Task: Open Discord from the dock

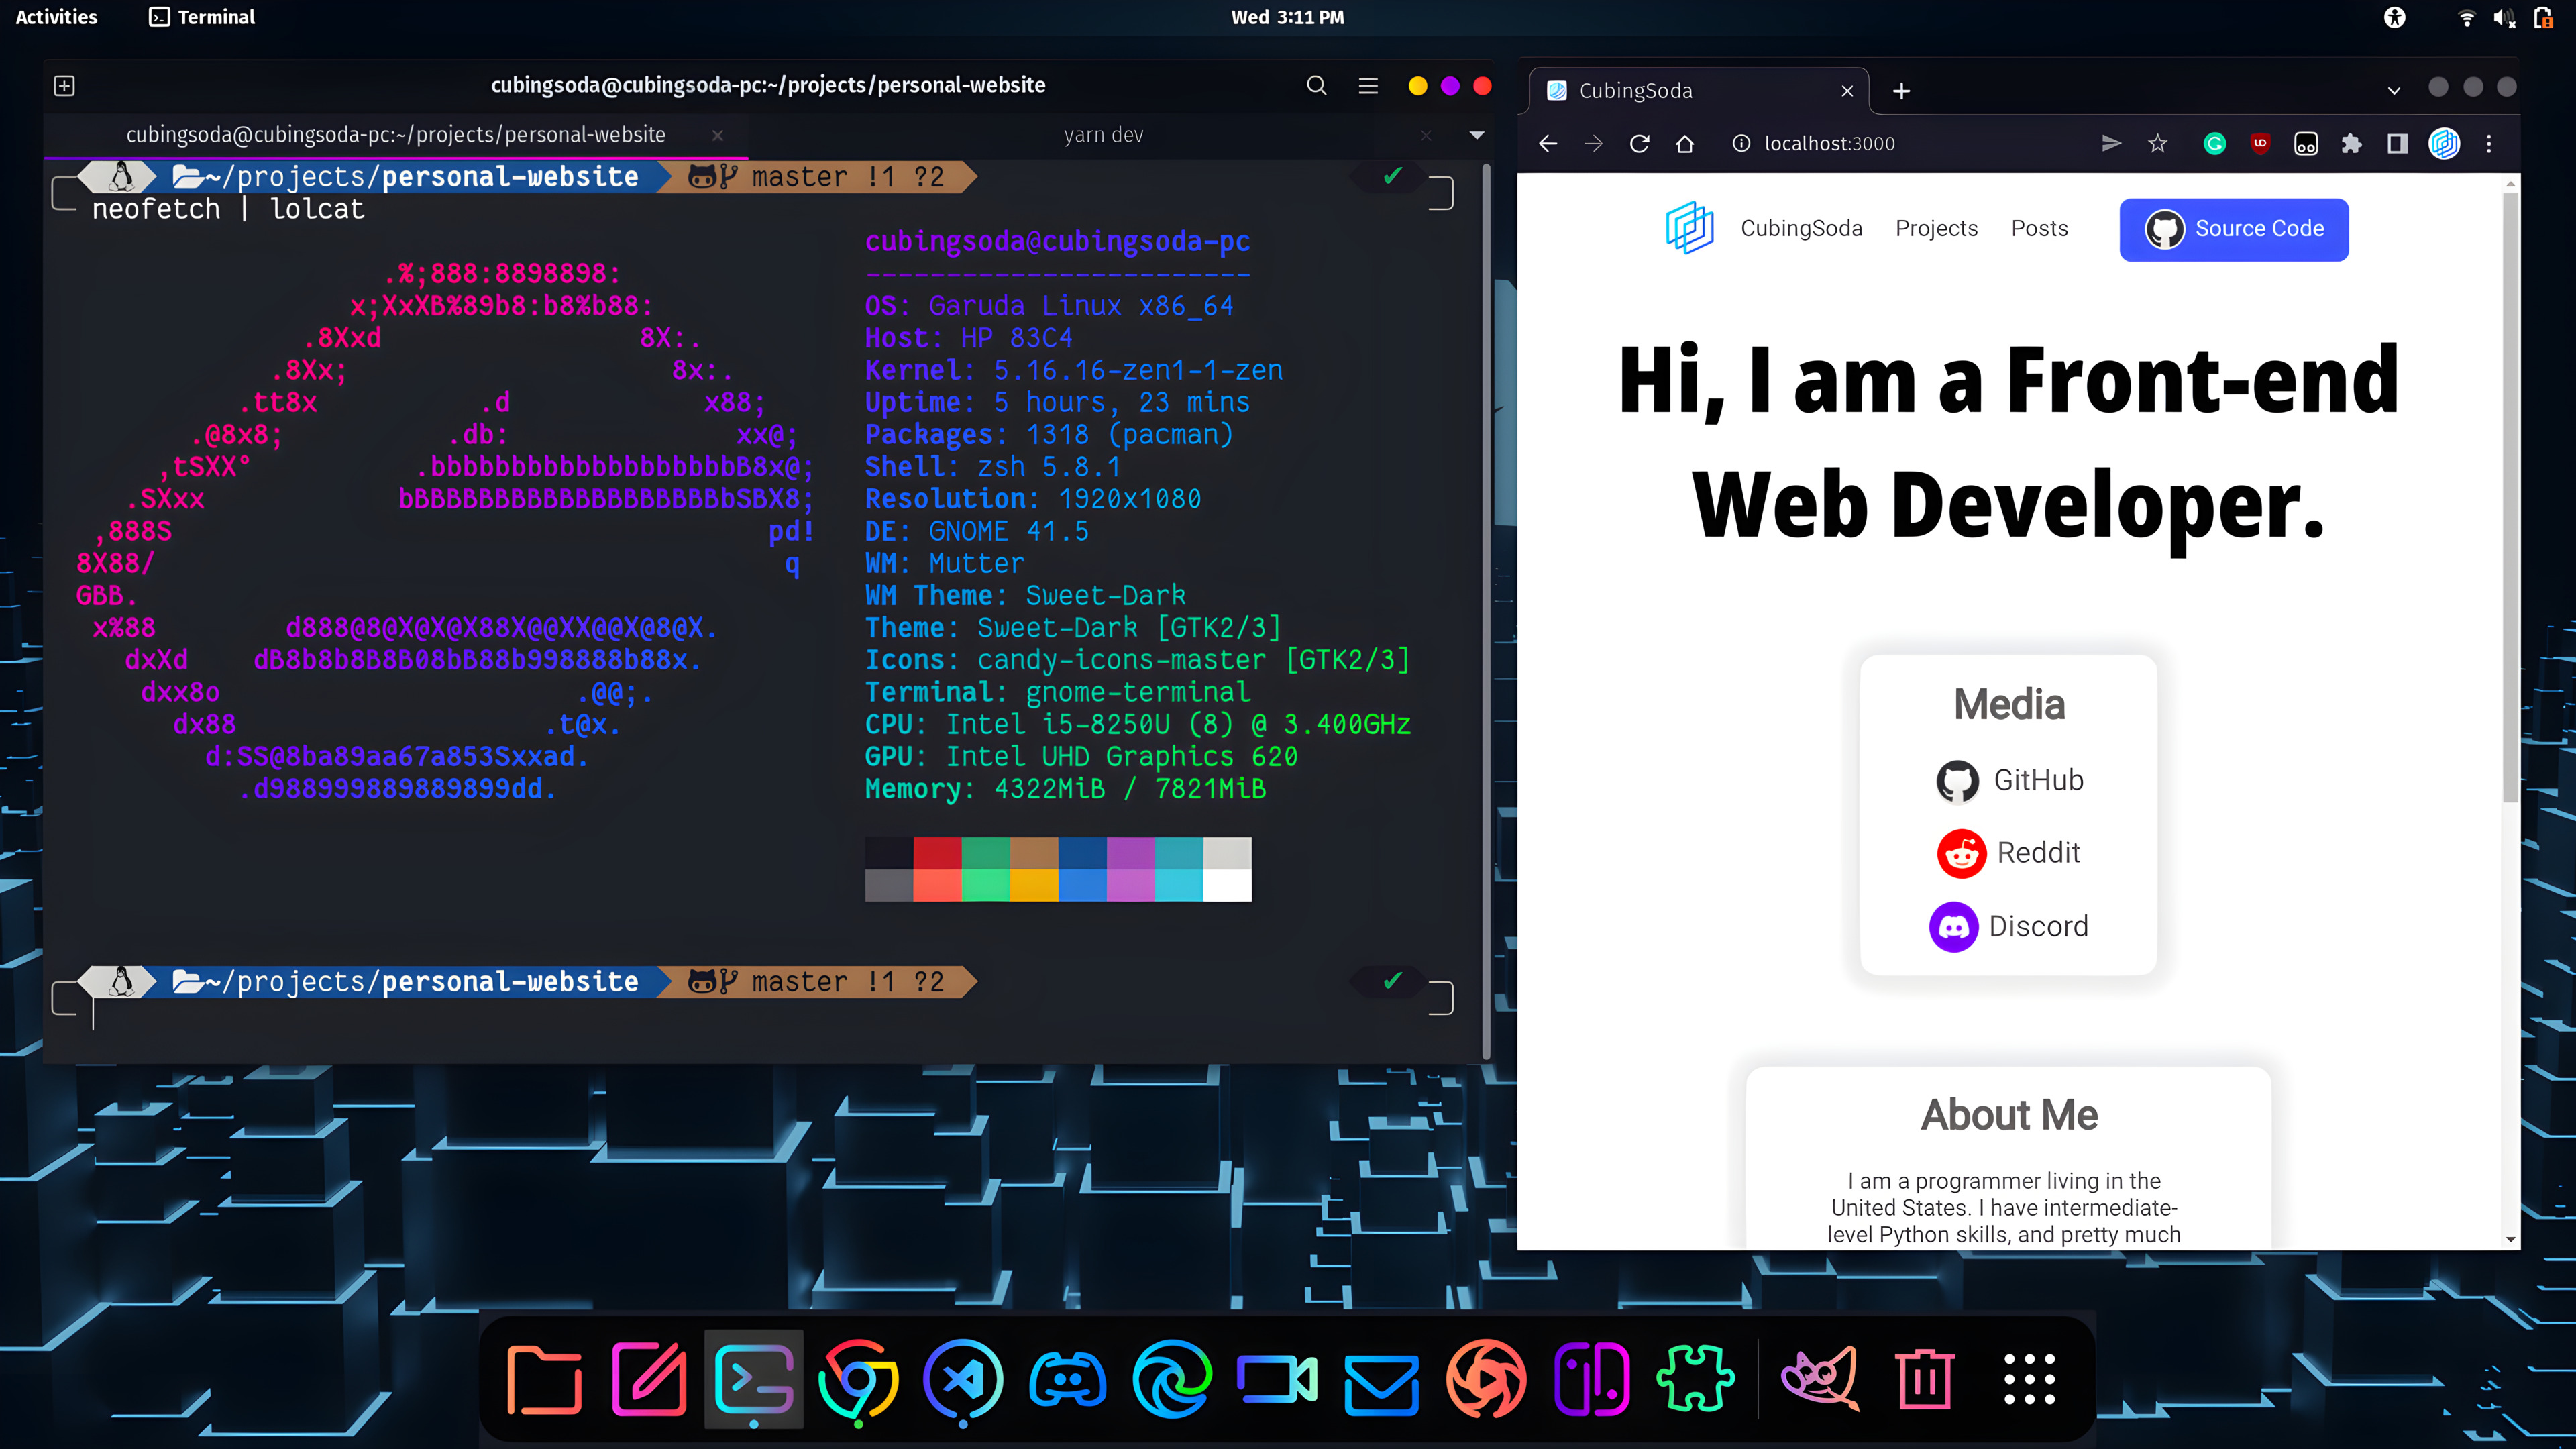Action: (1068, 1380)
